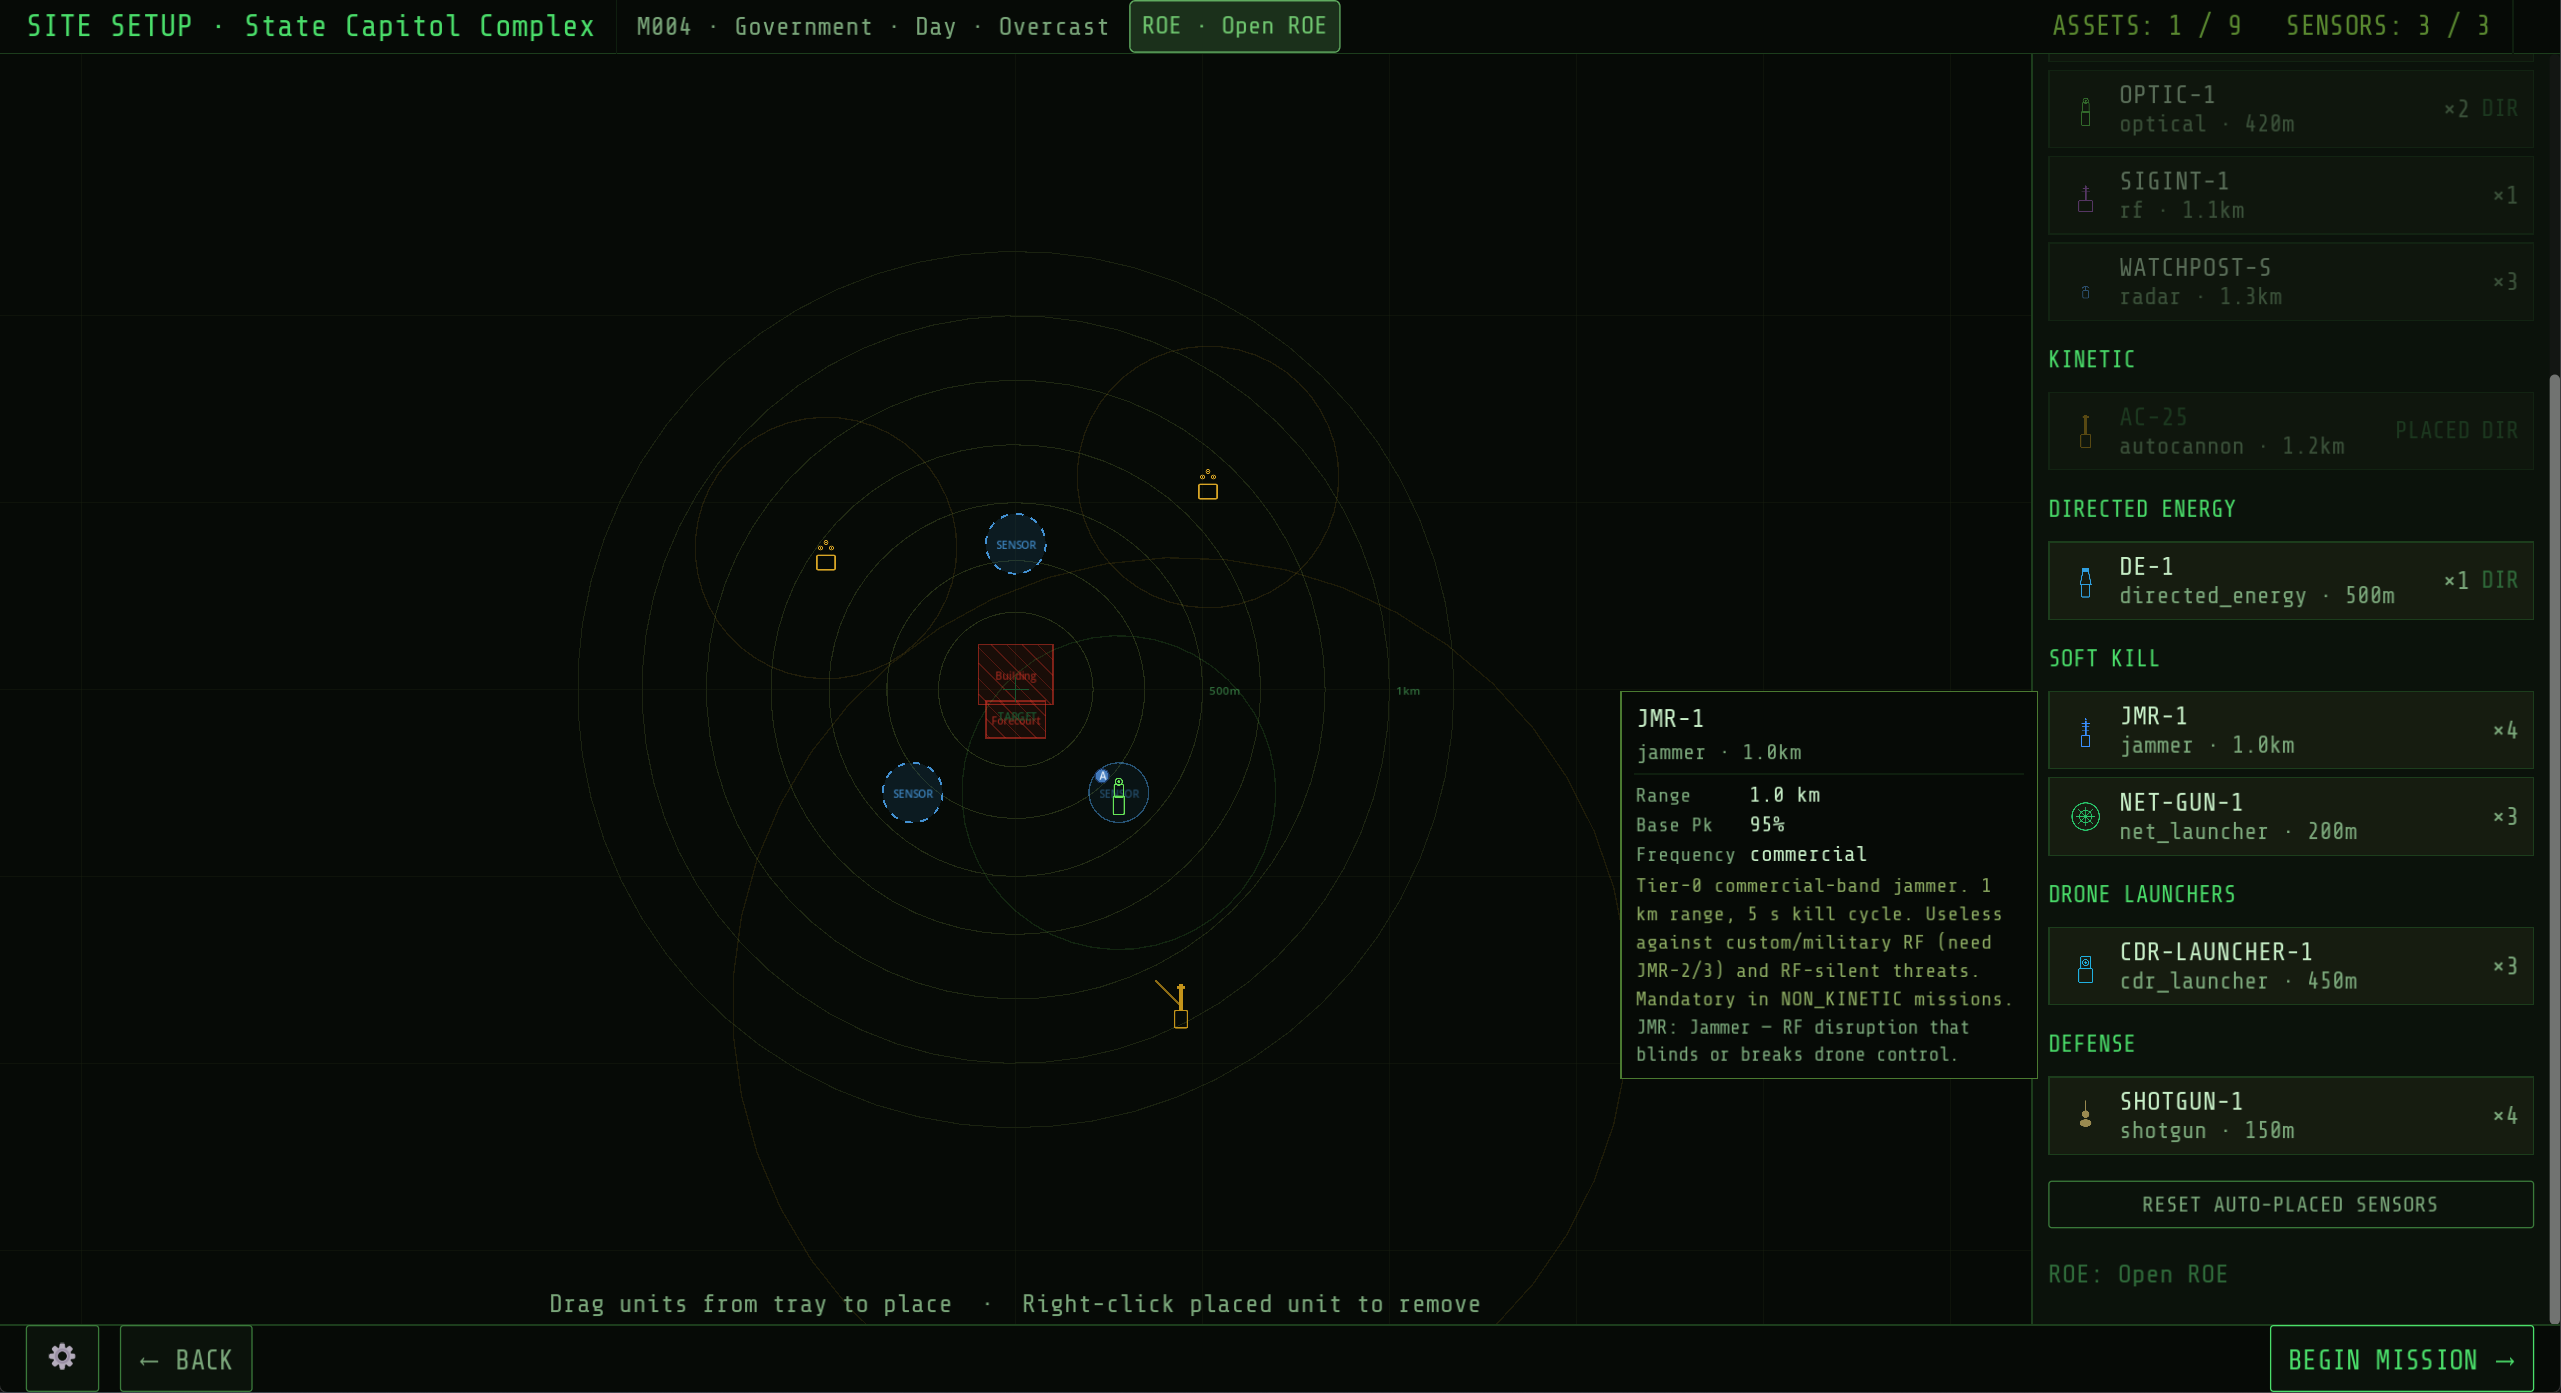Image resolution: width=2561 pixels, height=1393 pixels.
Task: Click the right tray scrollbar
Action: [2553, 850]
